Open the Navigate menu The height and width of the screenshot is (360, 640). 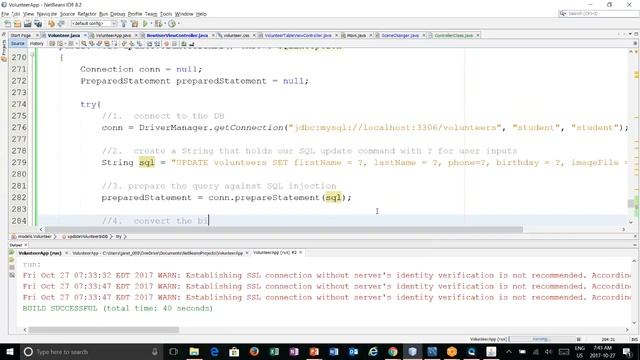pyautogui.click(x=47, y=14)
